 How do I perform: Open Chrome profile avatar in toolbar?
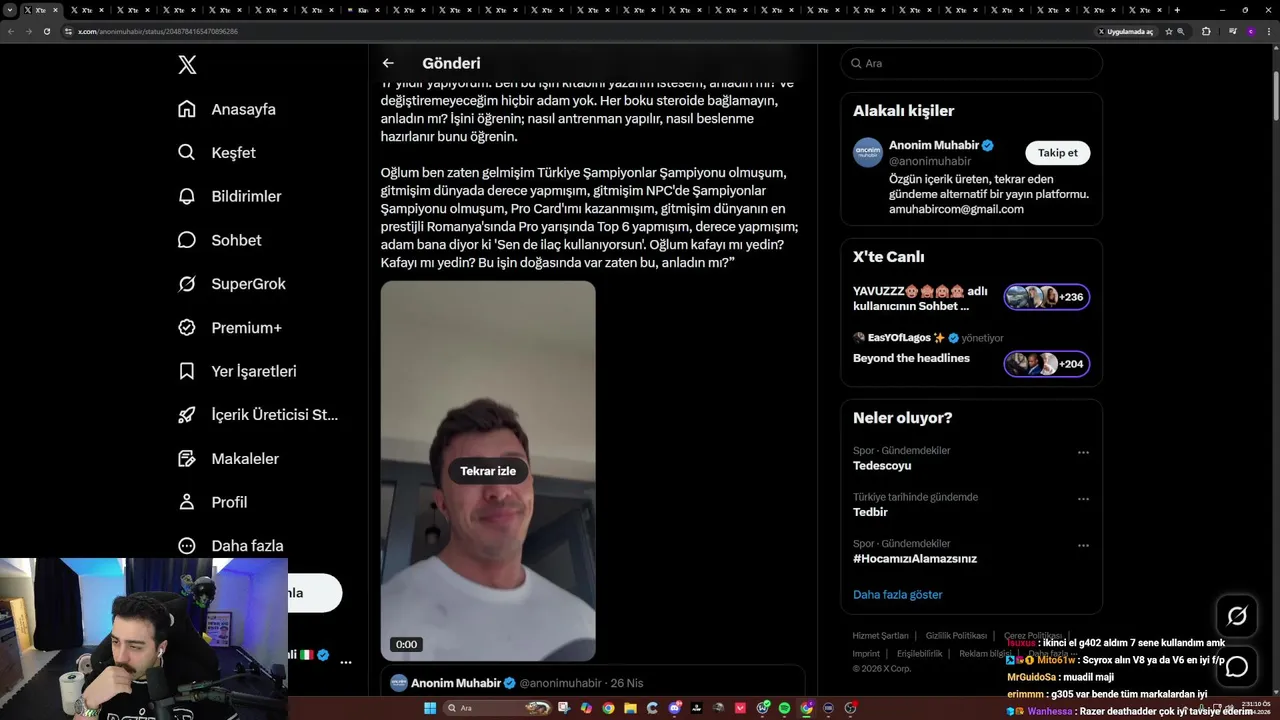(x=1249, y=31)
